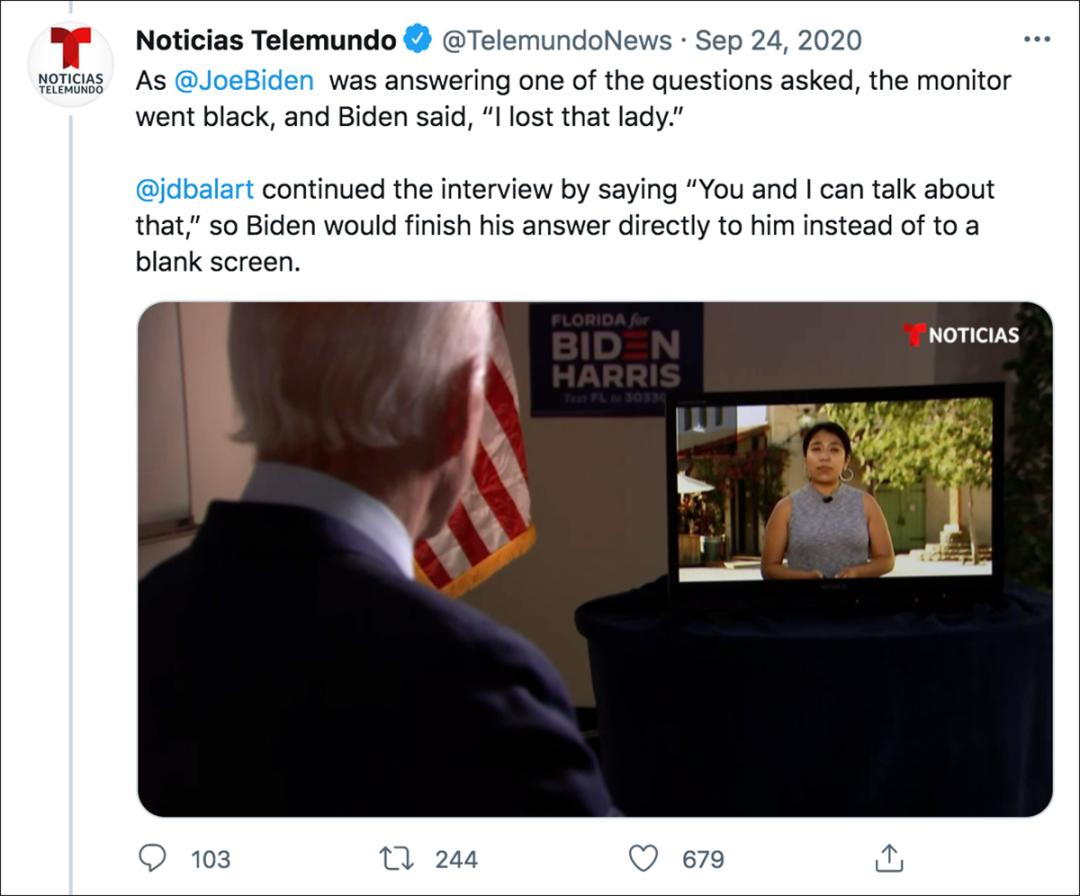Click the Biden Harris sign in the photo
Viewport: 1080px width, 896px height.
coord(616,357)
